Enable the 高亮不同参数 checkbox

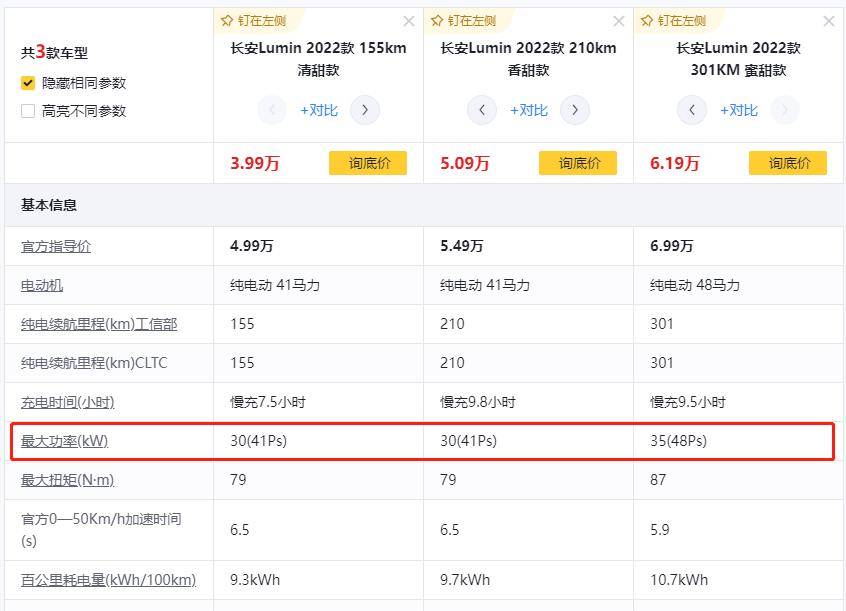tap(28, 111)
